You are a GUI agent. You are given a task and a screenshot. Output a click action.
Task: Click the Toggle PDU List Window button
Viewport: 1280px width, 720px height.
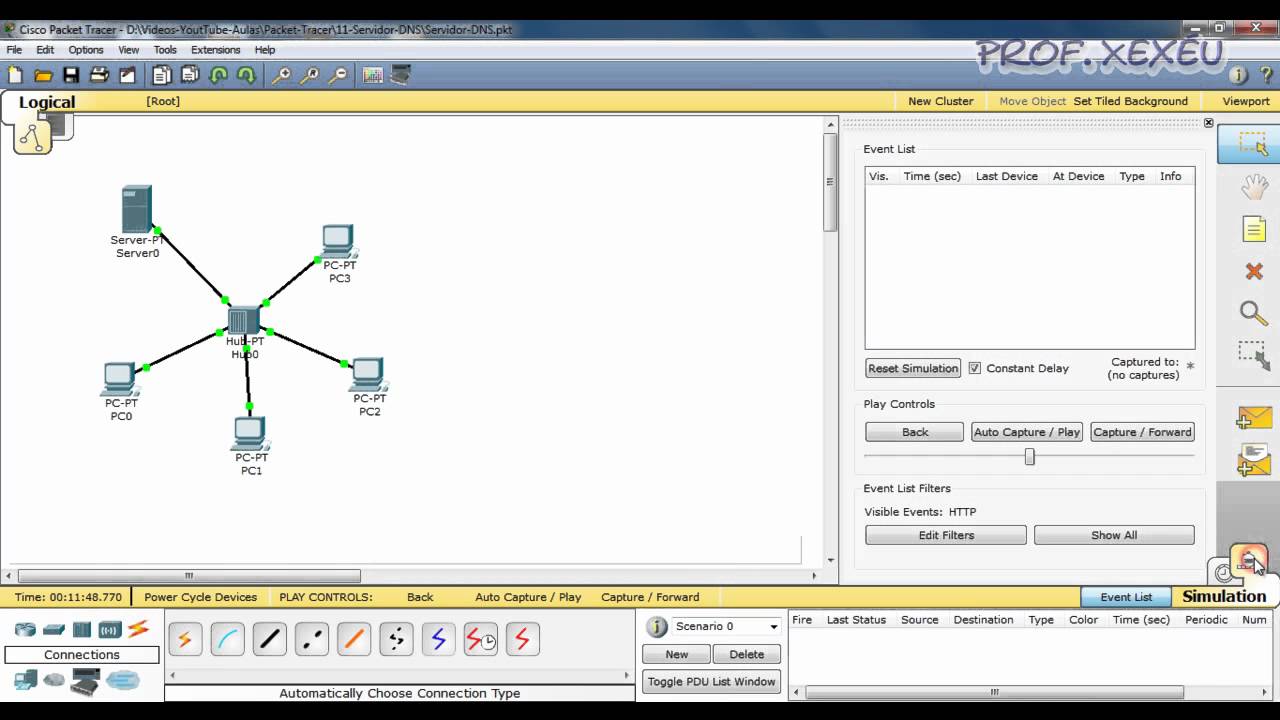tap(711, 682)
